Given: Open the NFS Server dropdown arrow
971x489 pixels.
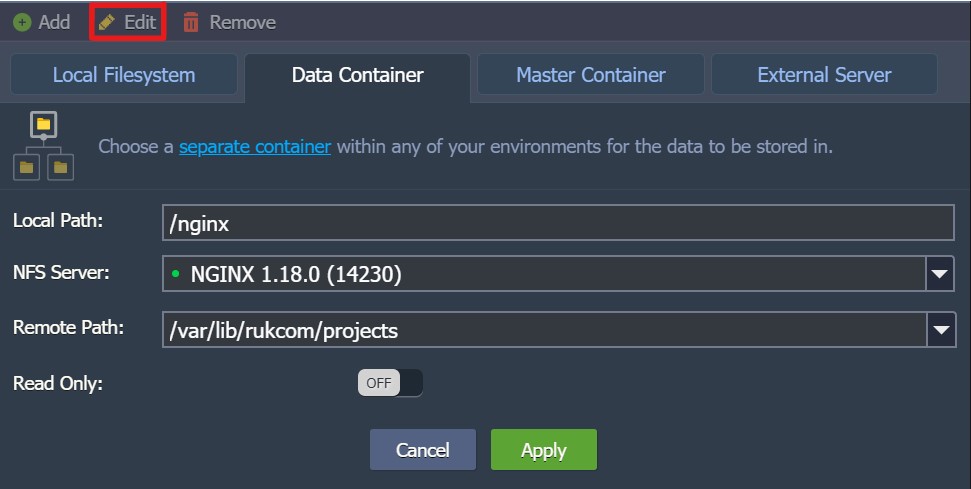Looking at the screenshot, I should point(940,274).
